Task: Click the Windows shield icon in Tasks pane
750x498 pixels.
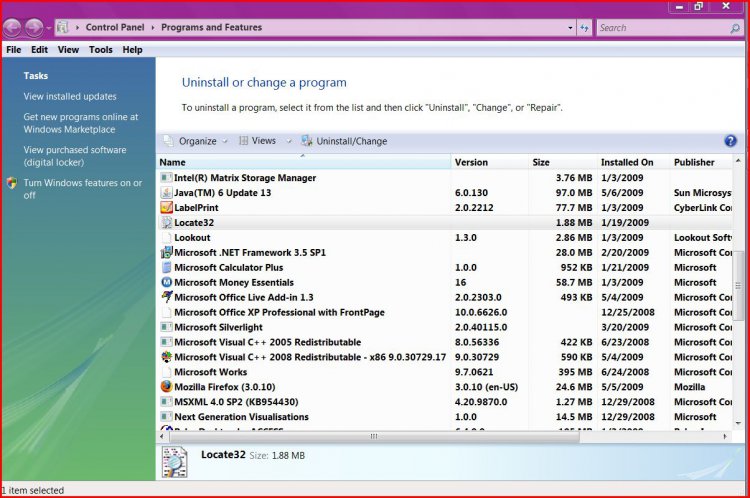Action: pos(12,183)
